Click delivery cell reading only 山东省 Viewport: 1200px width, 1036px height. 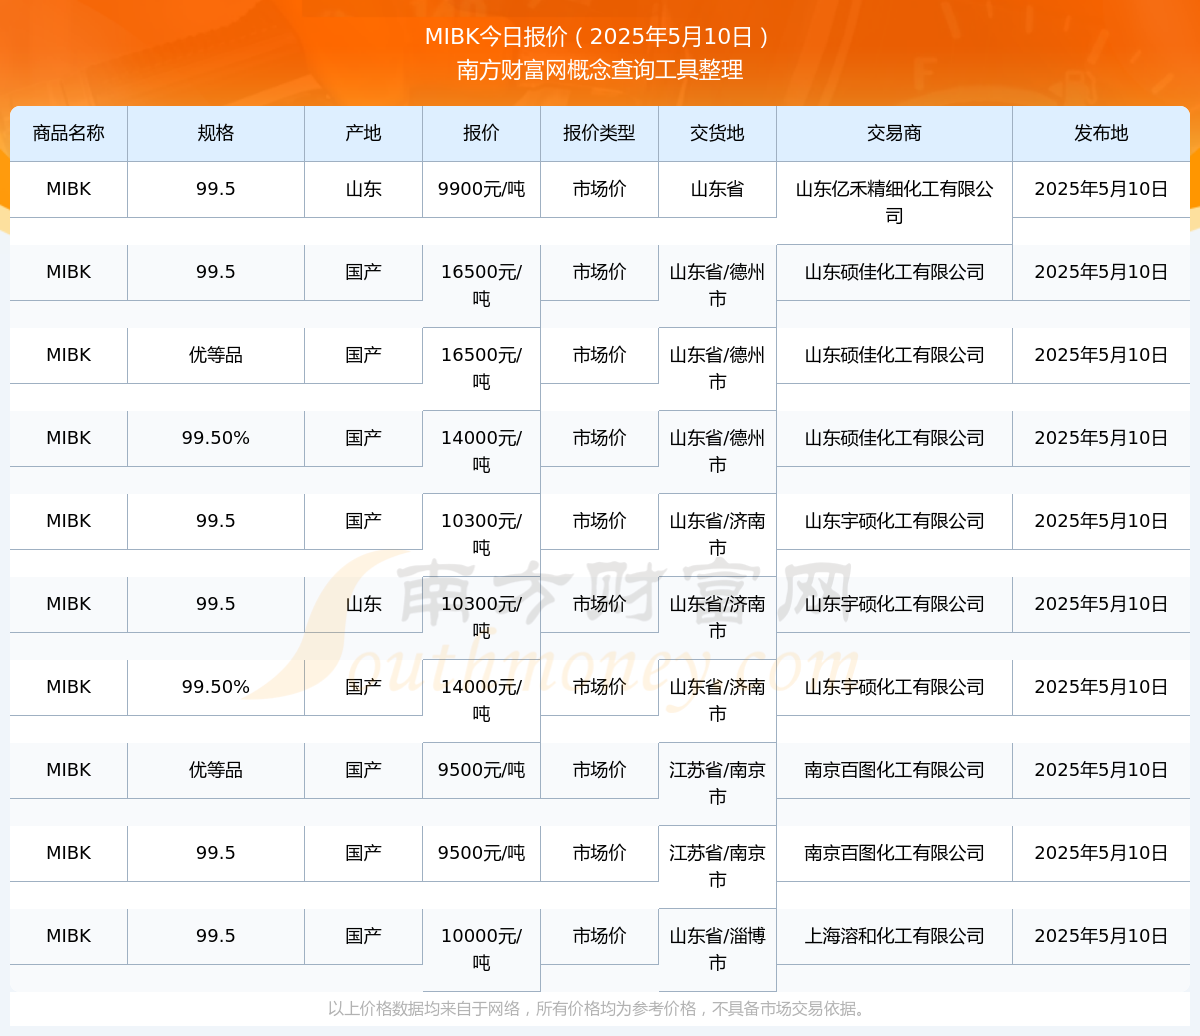pyautogui.click(x=718, y=189)
